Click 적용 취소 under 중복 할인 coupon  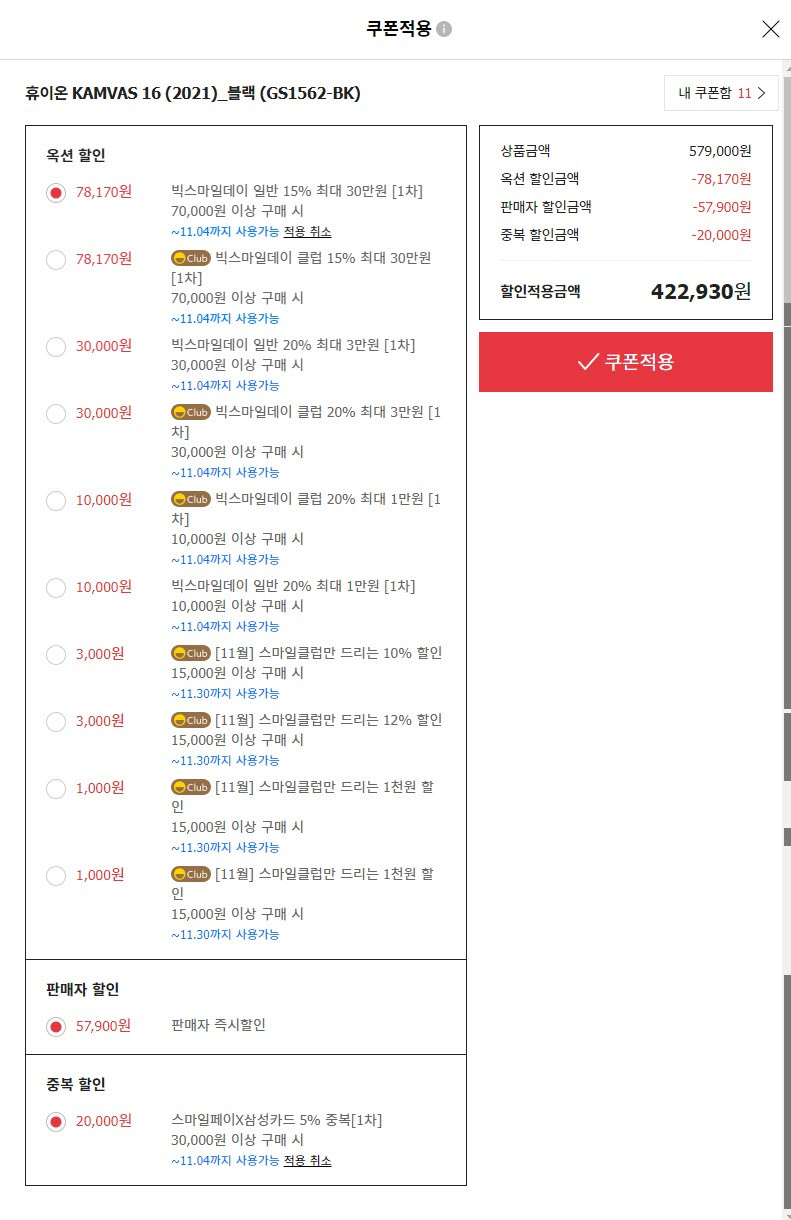(x=307, y=1160)
